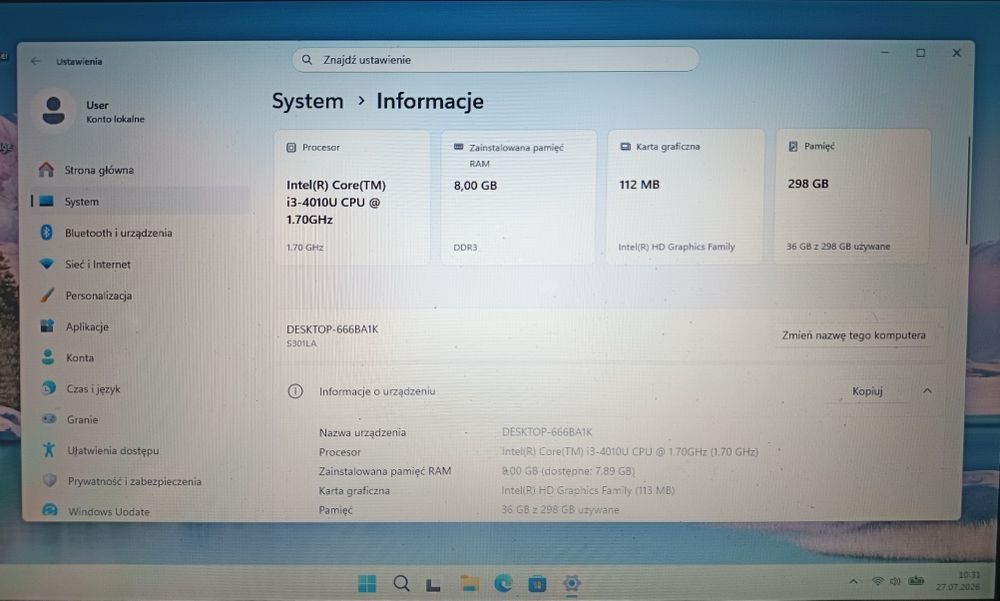Open the taskbar clock and date
This screenshot has width=1000, height=601.
[958, 581]
